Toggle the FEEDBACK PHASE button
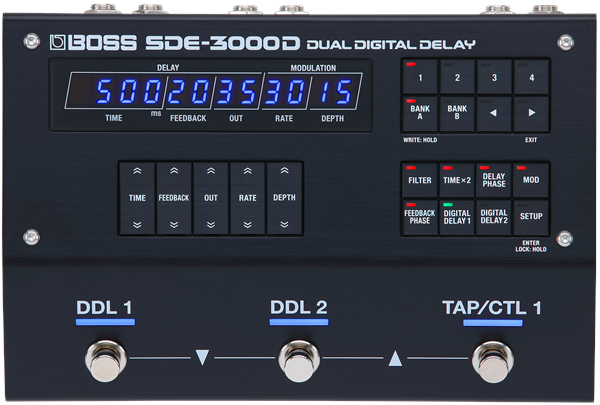Screen dimensions: 600x405 tap(420, 217)
